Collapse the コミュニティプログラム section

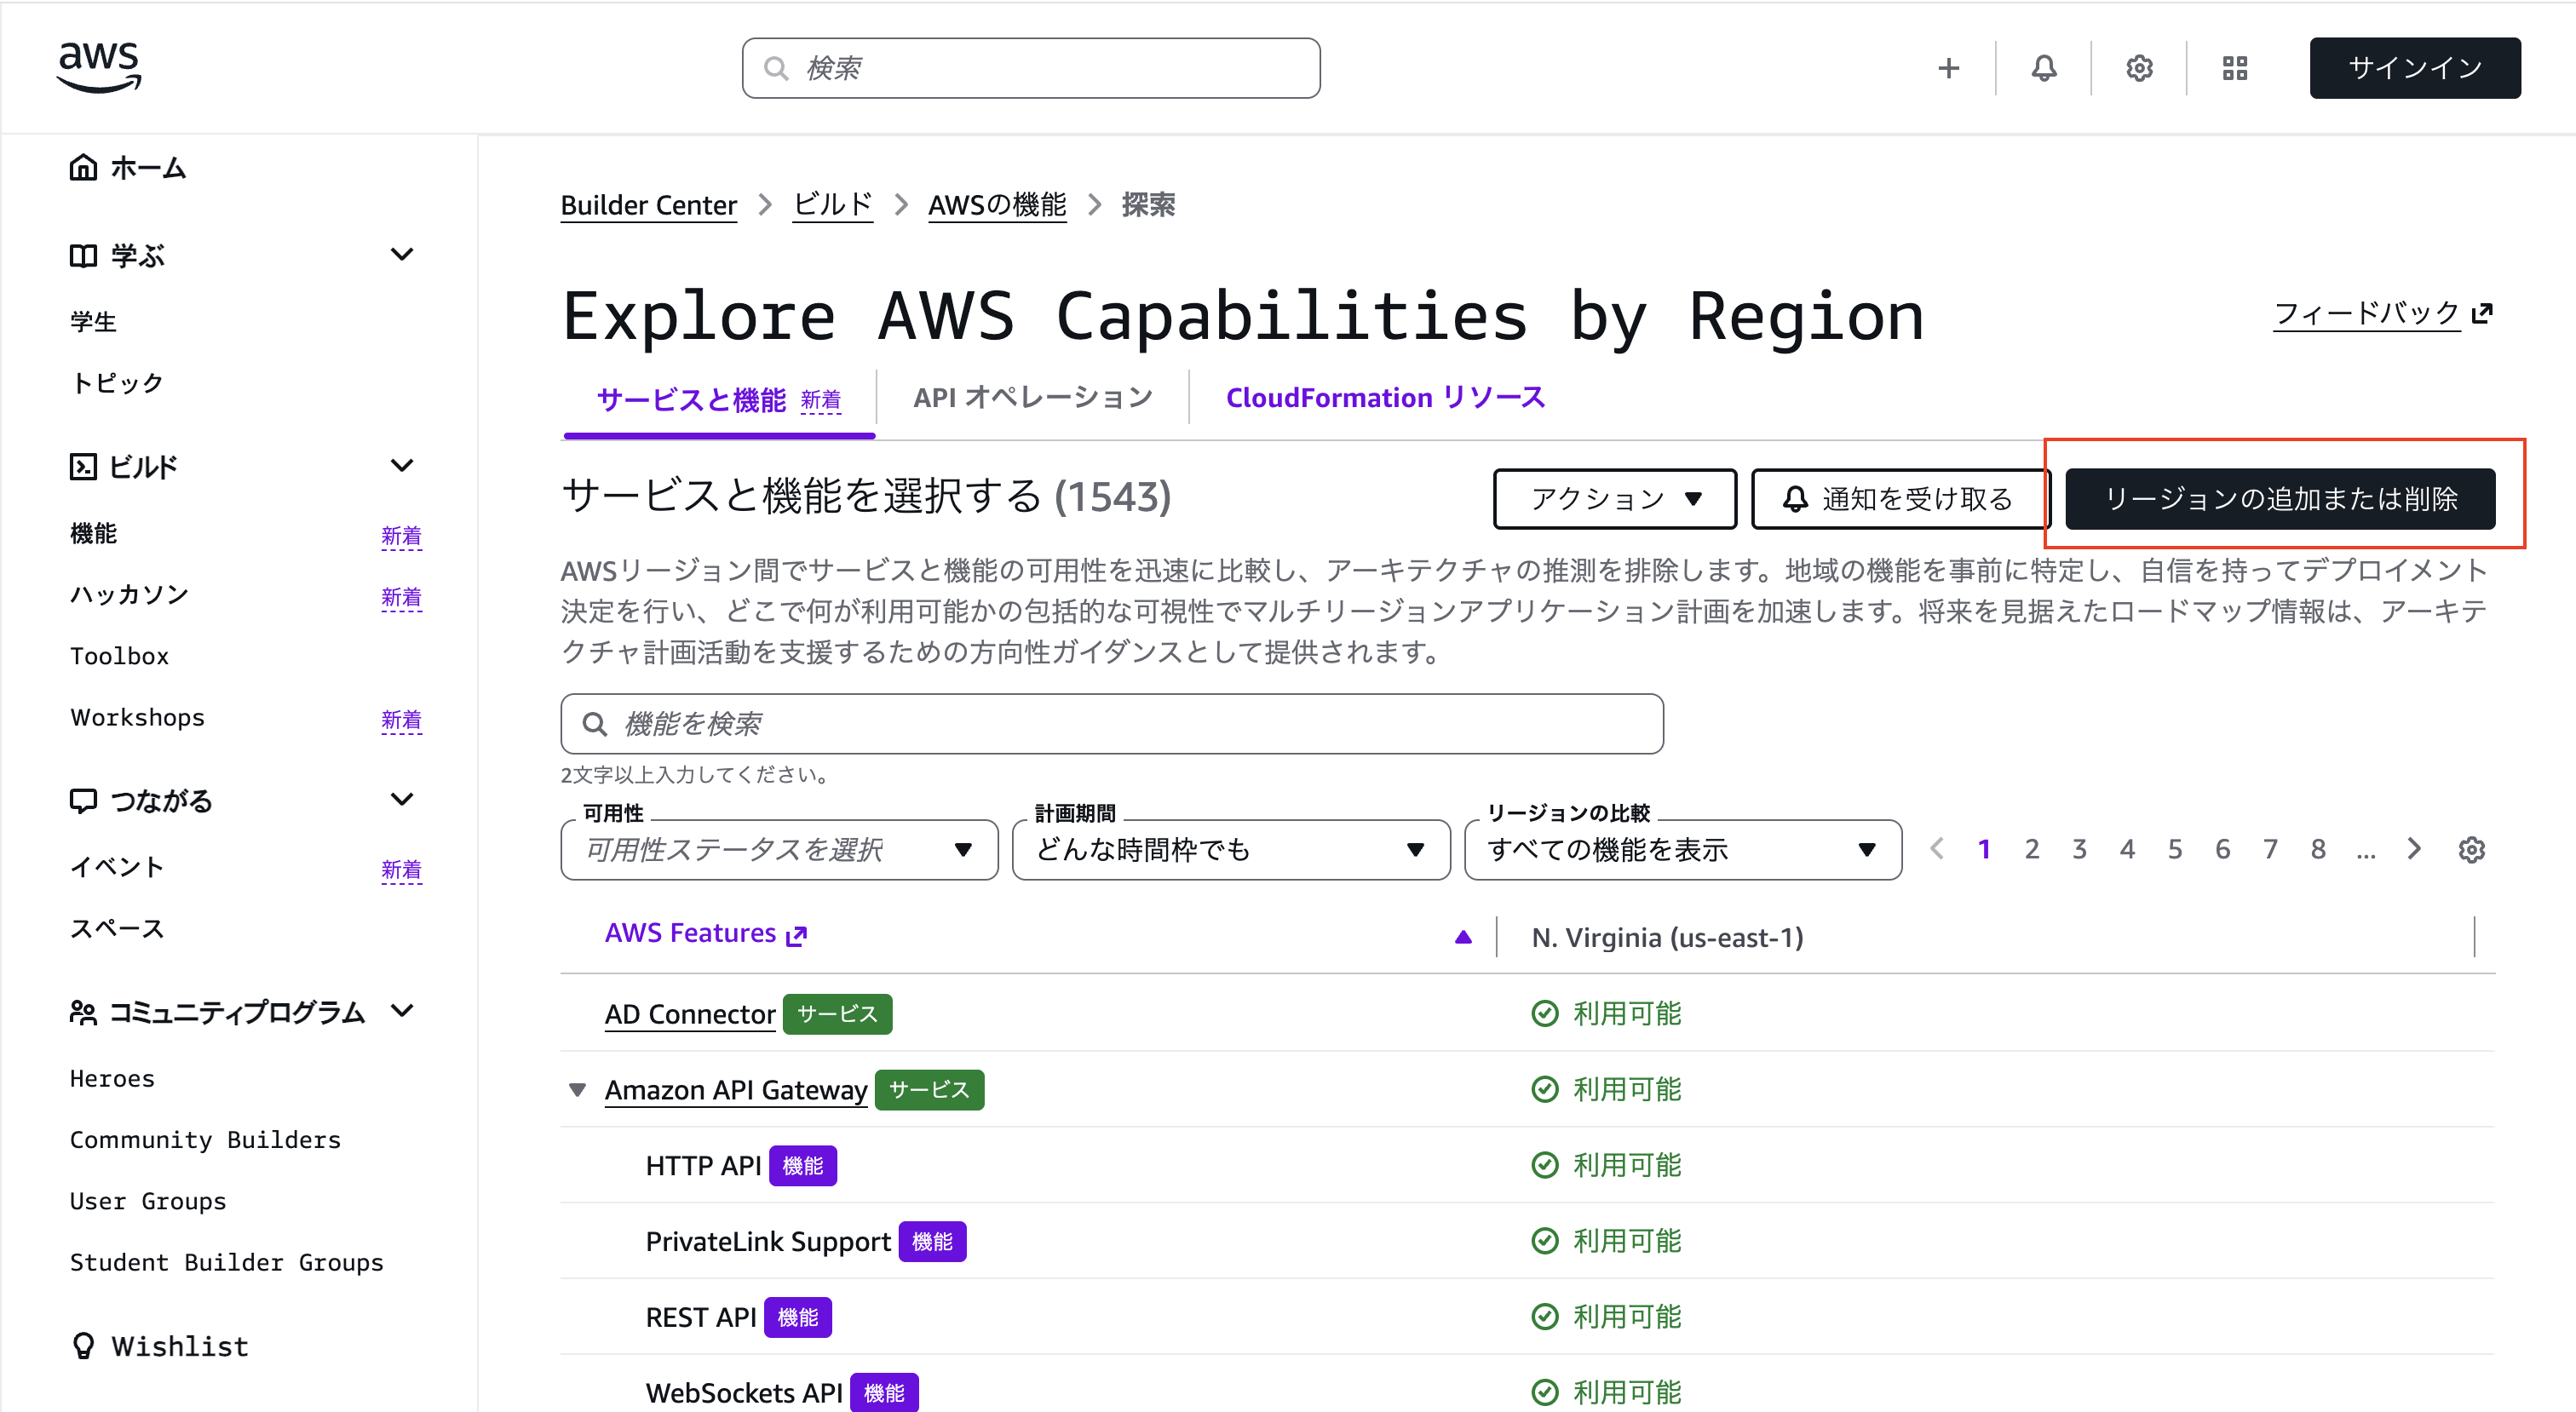pyautogui.click(x=401, y=1010)
